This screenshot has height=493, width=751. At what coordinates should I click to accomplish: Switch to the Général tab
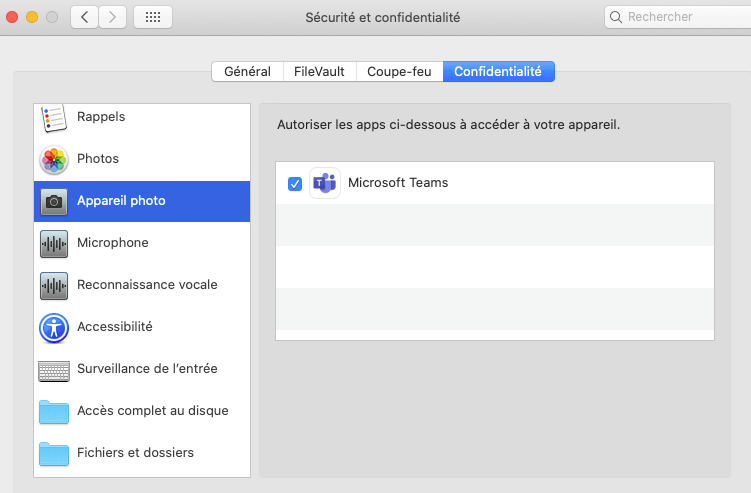point(247,72)
